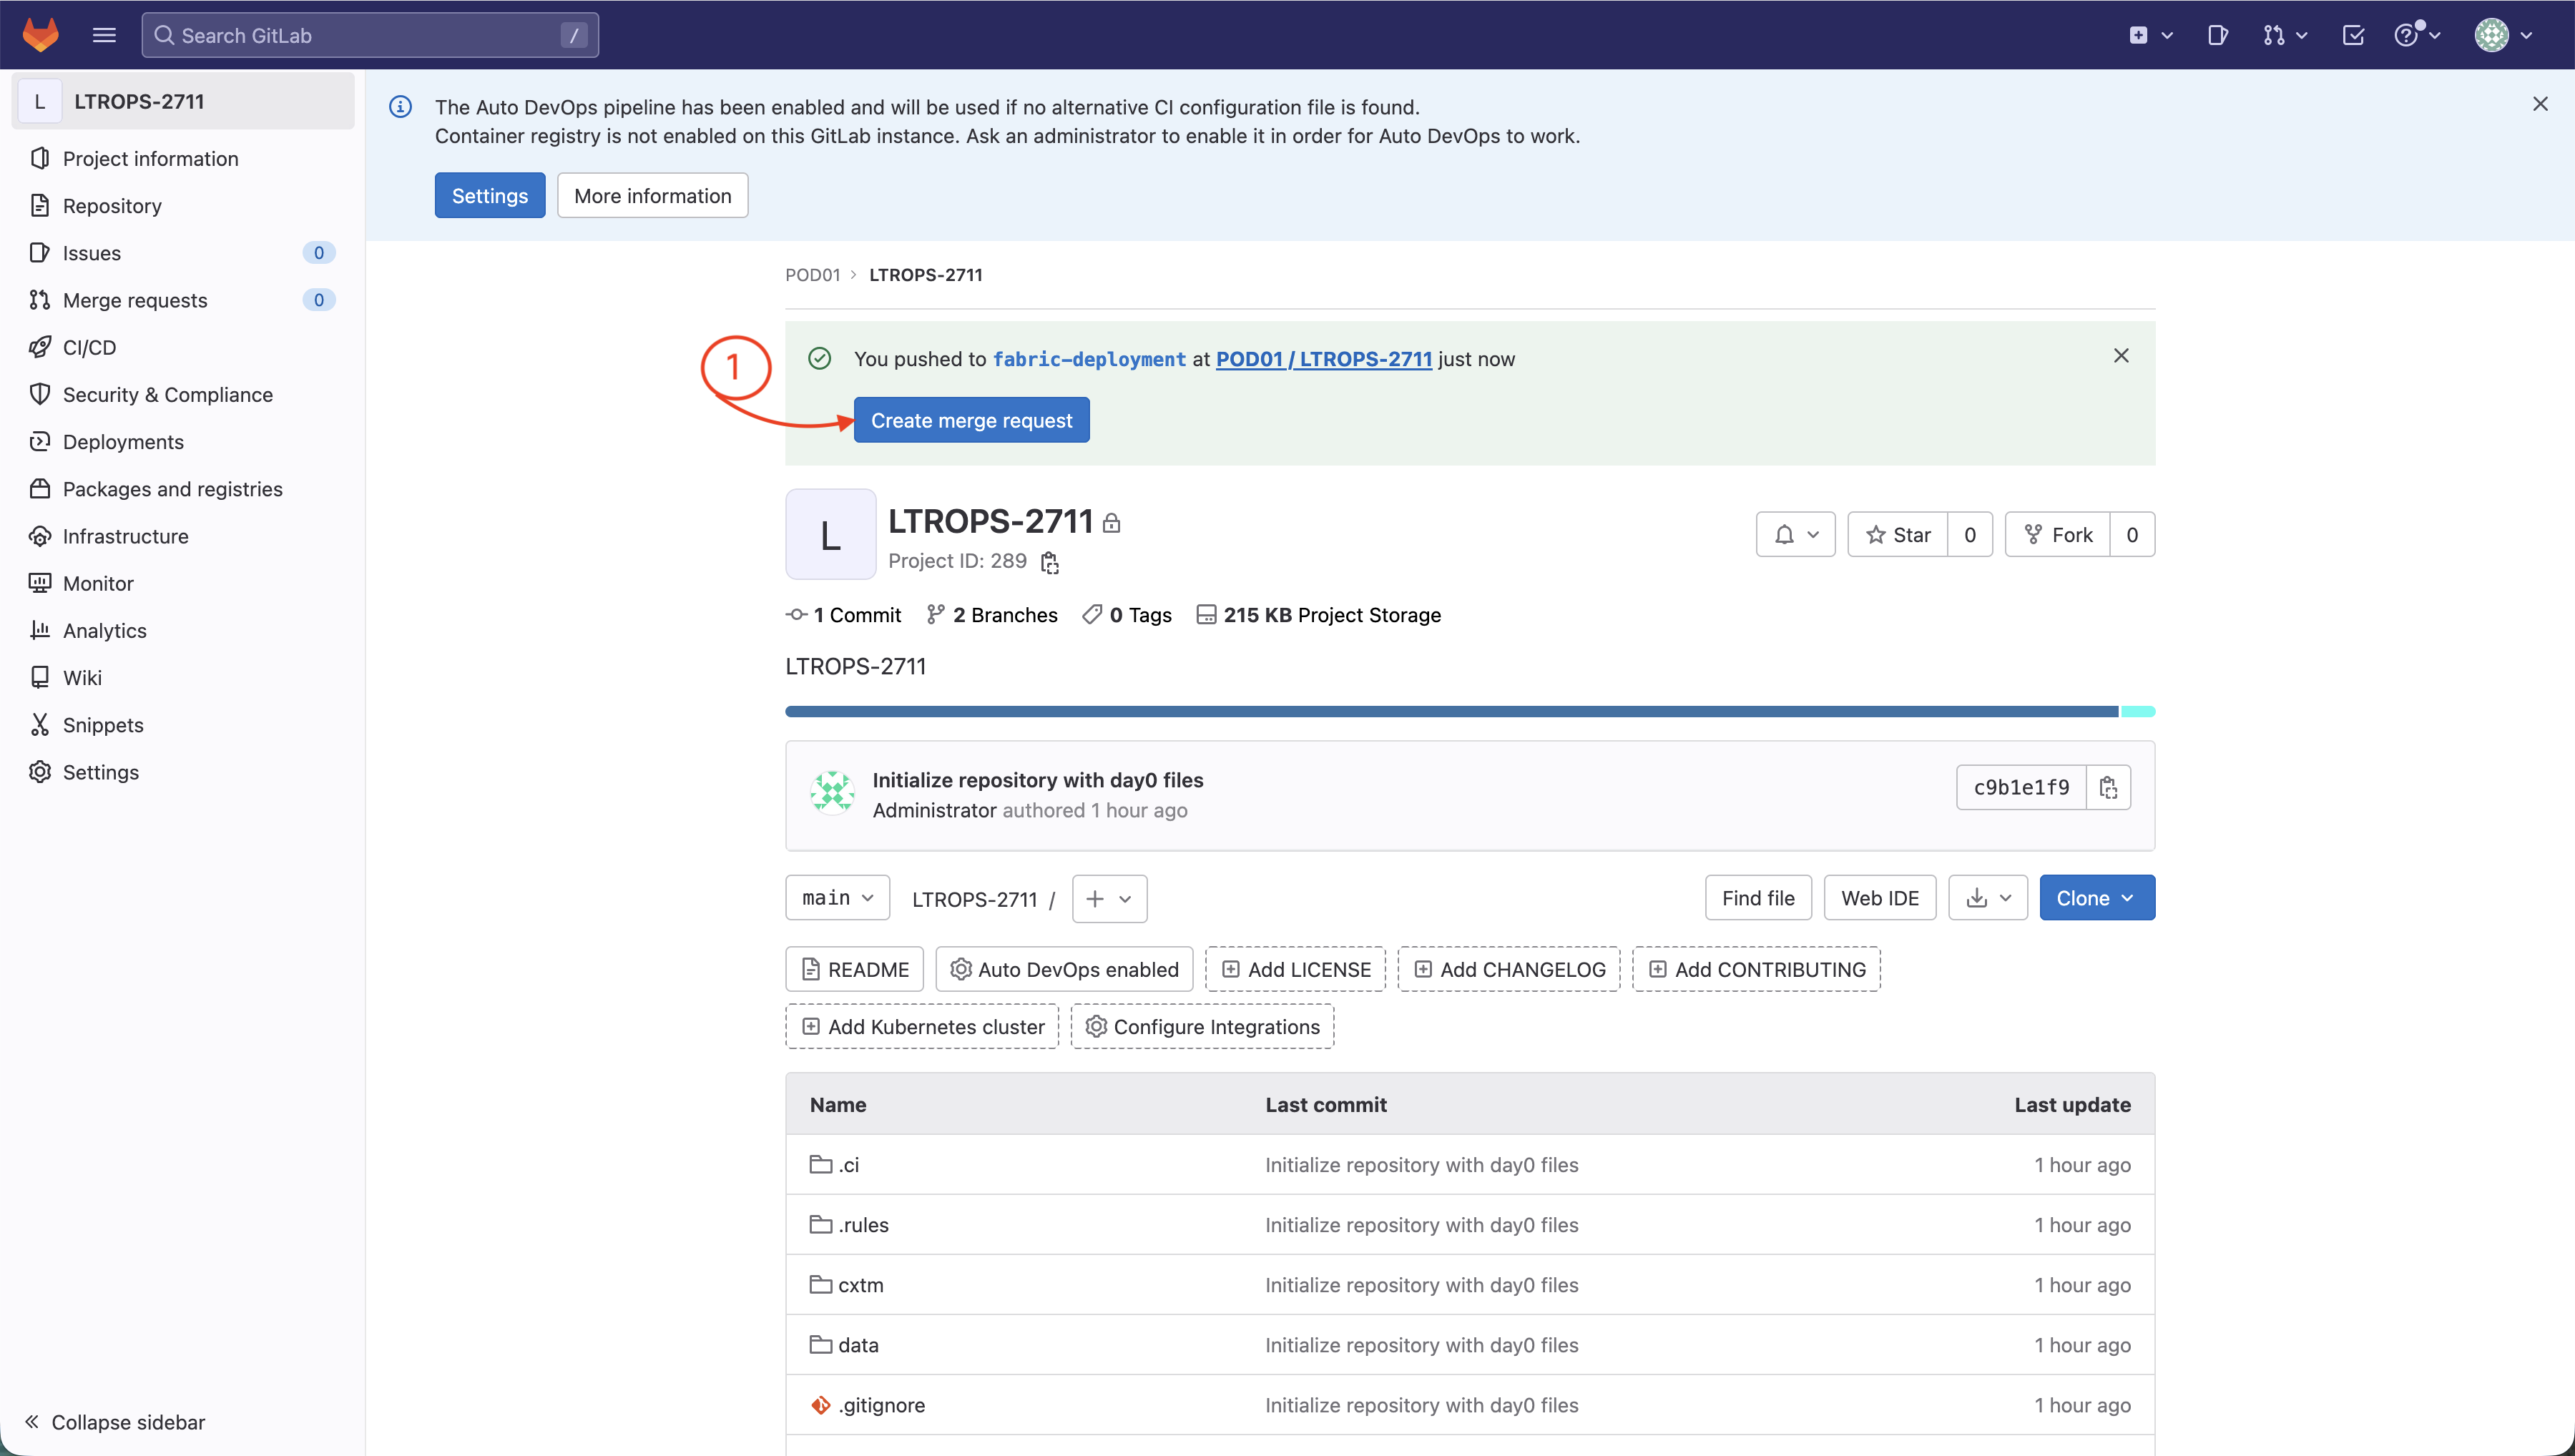Open Repository in the sidebar
2575x1456 pixels.
[112, 206]
